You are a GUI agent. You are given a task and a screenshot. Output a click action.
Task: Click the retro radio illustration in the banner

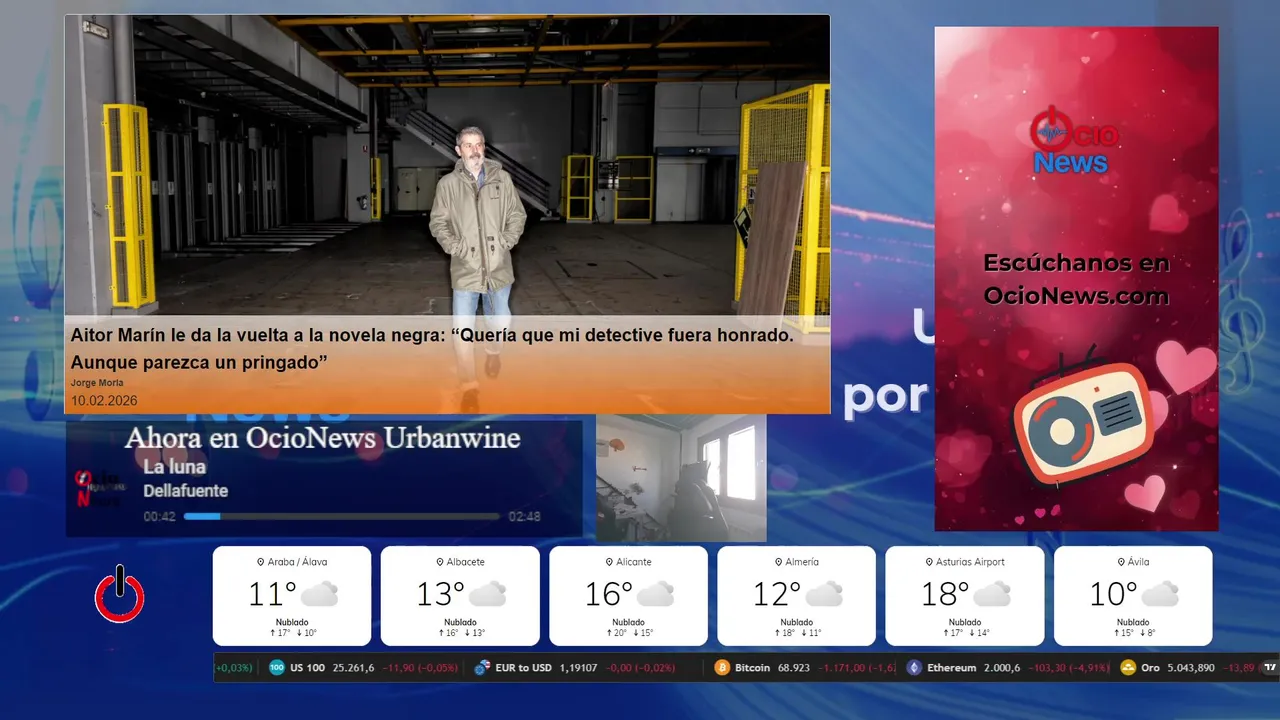(1083, 420)
